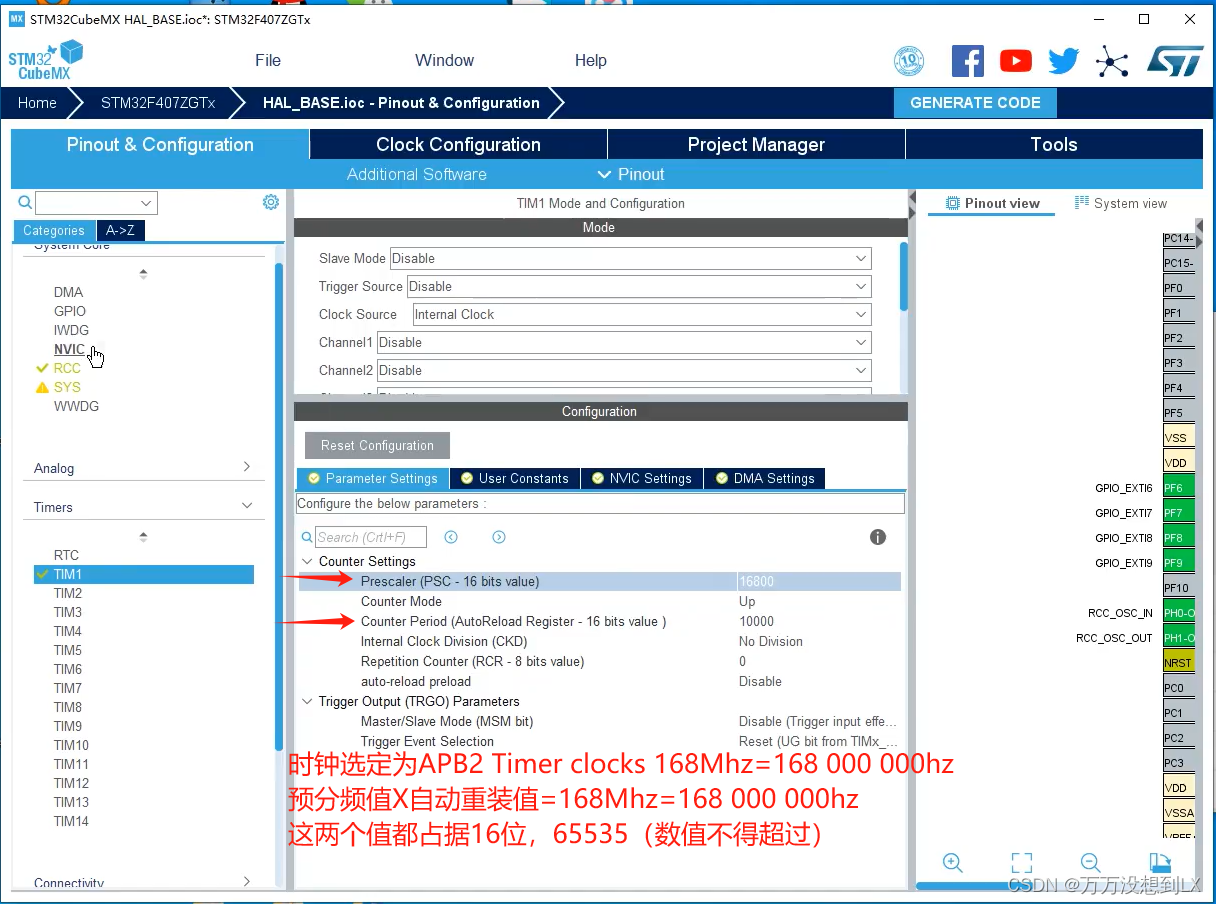
Task: Click the NRST pin box
Action: click(x=1179, y=663)
